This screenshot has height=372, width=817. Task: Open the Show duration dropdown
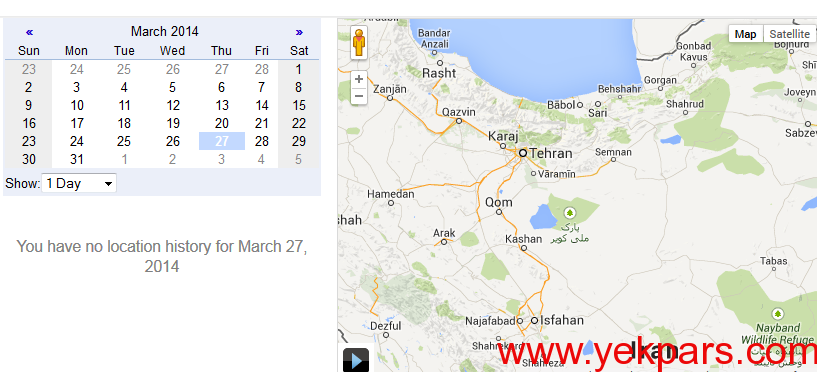(79, 183)
